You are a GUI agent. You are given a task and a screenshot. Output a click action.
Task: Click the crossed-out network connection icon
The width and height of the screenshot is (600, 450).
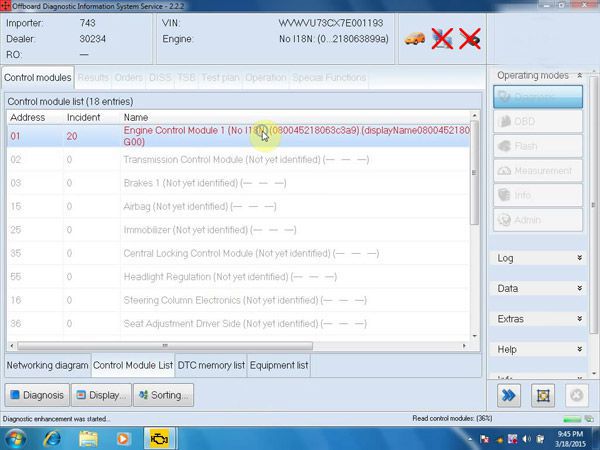[x=442, y=39]
